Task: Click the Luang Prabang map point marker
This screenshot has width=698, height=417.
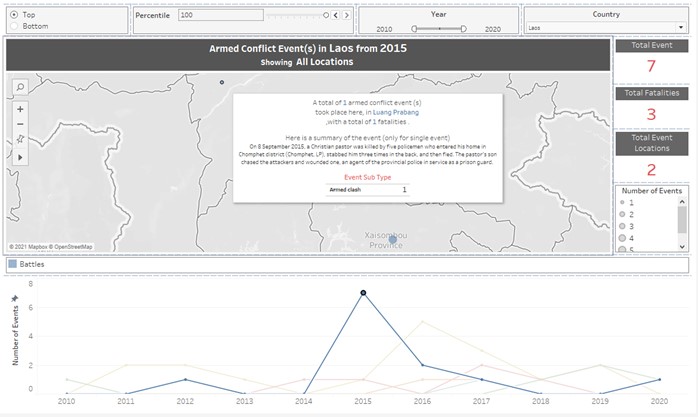Action: tap(222, 82)
